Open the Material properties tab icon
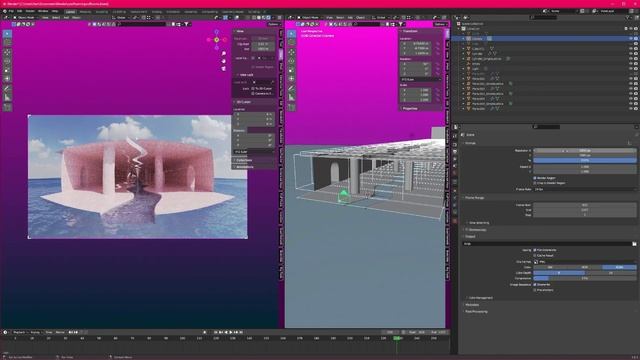 pyautogui.click(x=455, y=221)
